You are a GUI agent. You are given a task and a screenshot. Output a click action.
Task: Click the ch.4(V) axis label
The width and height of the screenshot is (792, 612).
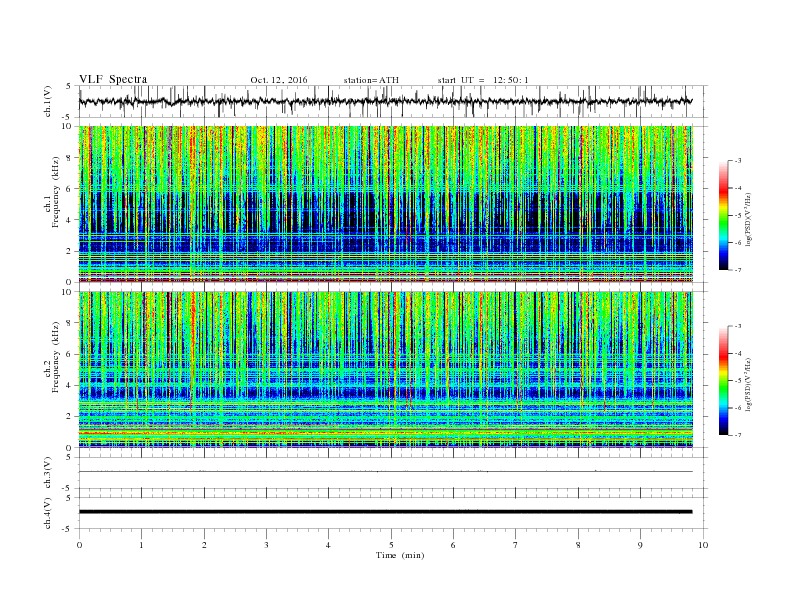[48, 513]
